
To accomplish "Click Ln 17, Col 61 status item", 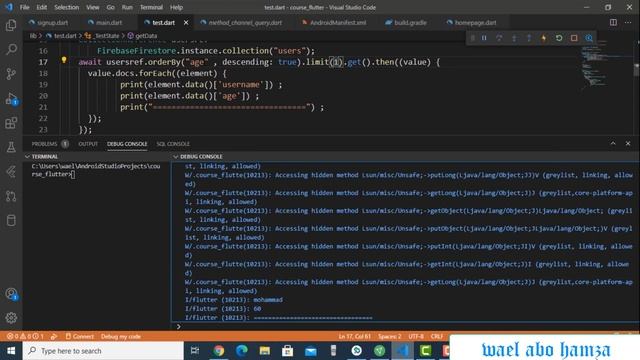I will click(x=355, y=336).
